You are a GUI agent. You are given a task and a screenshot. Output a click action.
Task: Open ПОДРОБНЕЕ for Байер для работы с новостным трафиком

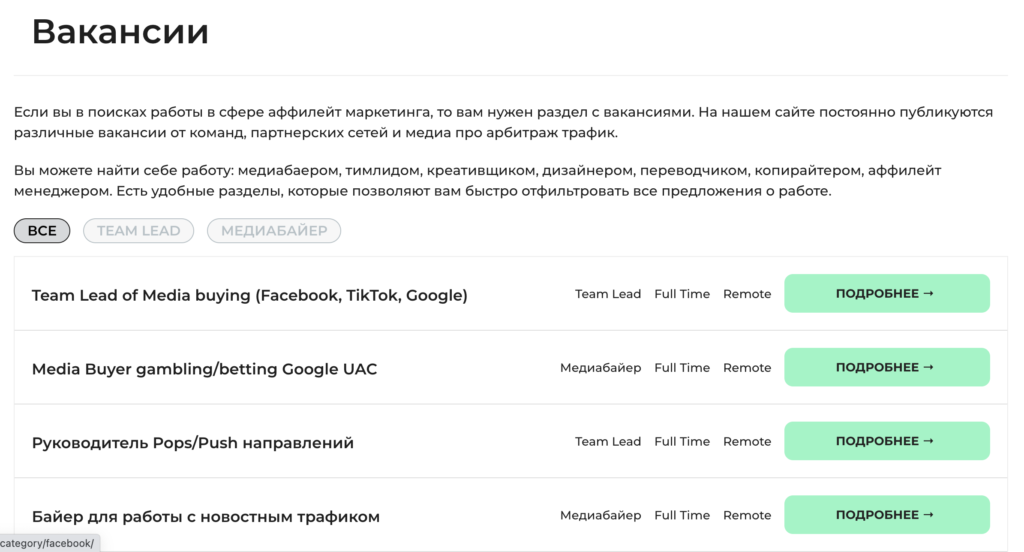(x=887, y=515)
